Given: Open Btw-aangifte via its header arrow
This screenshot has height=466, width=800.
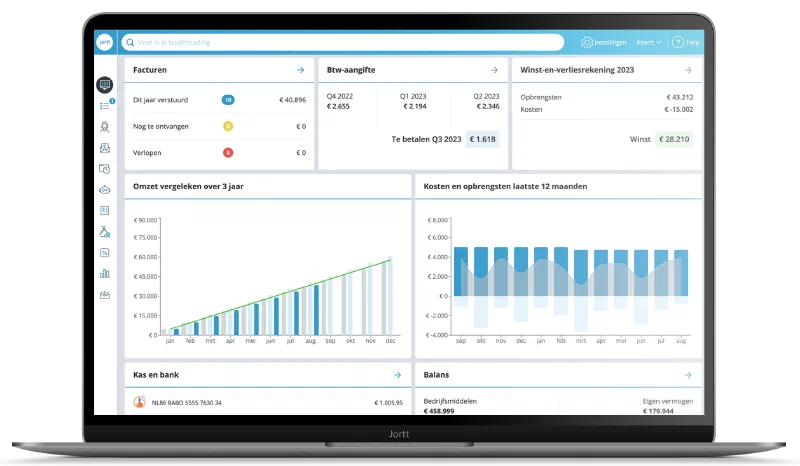Looking at the screenshot, I should pos(494,70).
